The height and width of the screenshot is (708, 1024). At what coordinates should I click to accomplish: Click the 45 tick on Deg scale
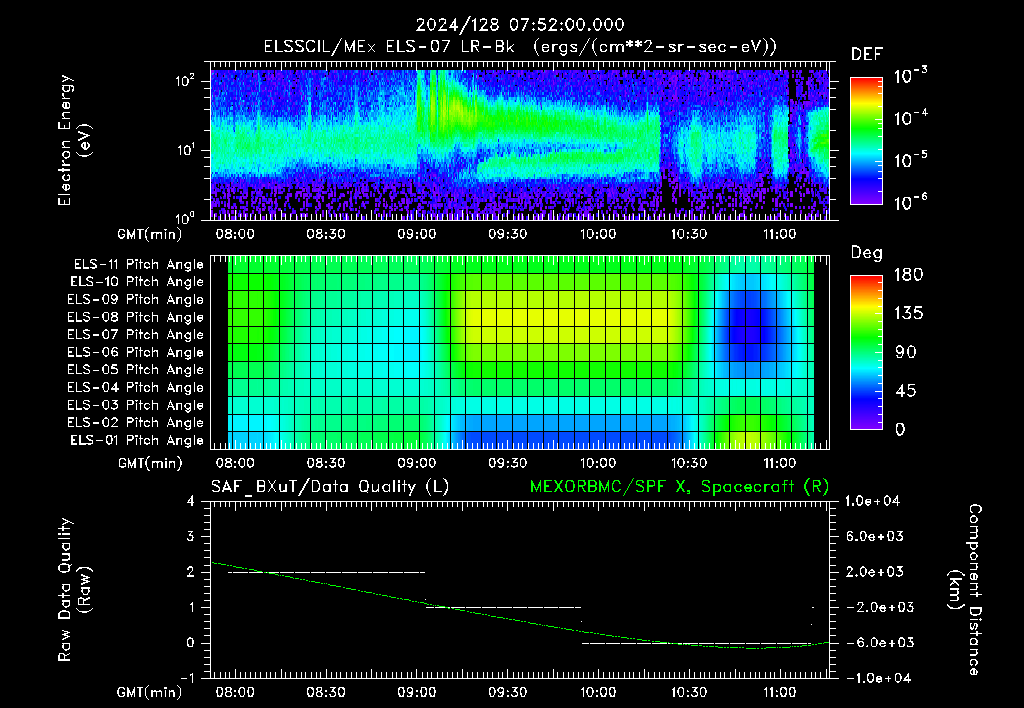click(905, 391)
